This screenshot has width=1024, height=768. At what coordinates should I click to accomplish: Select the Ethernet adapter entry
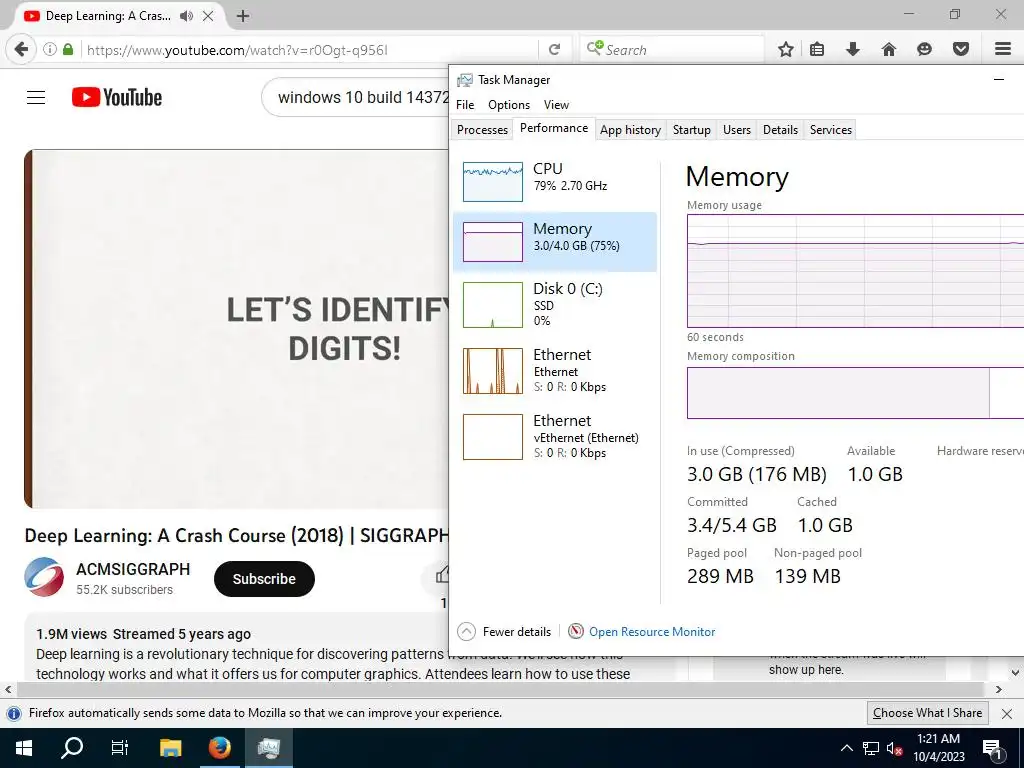554,370
